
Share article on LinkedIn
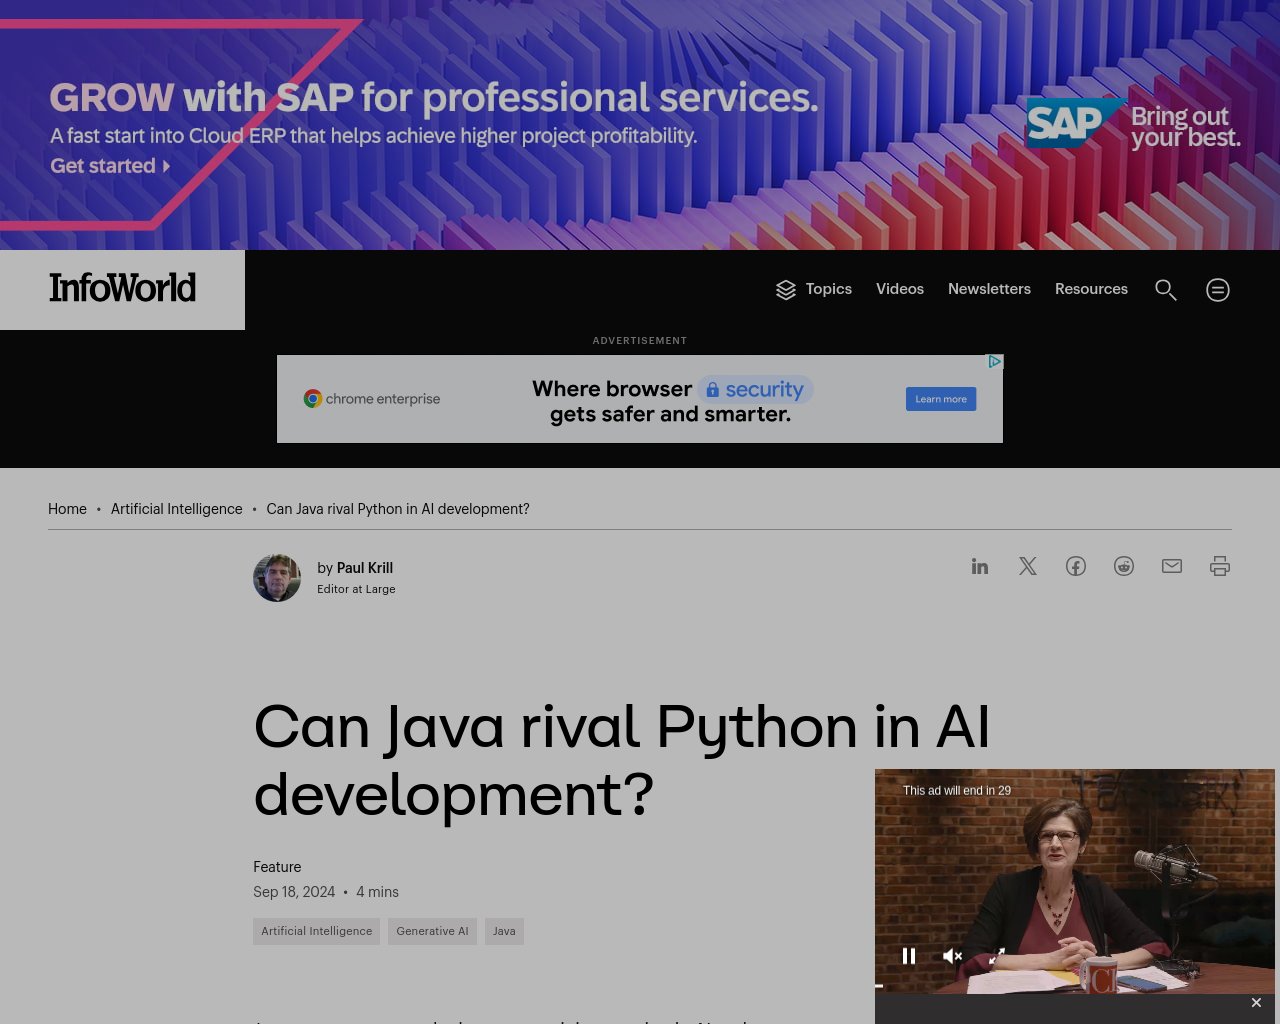980,566
